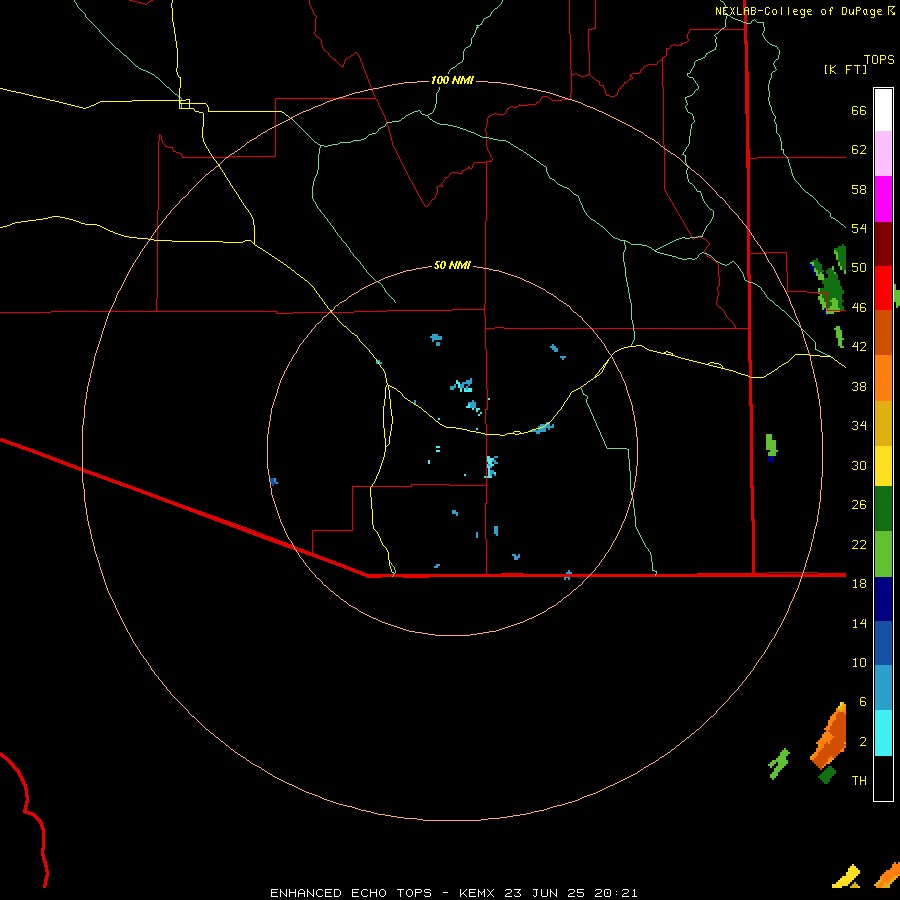Screen dimensions: 900x900
Task: Click the 58 legend value
Action: pyautogui.click(x=859, y=189)
